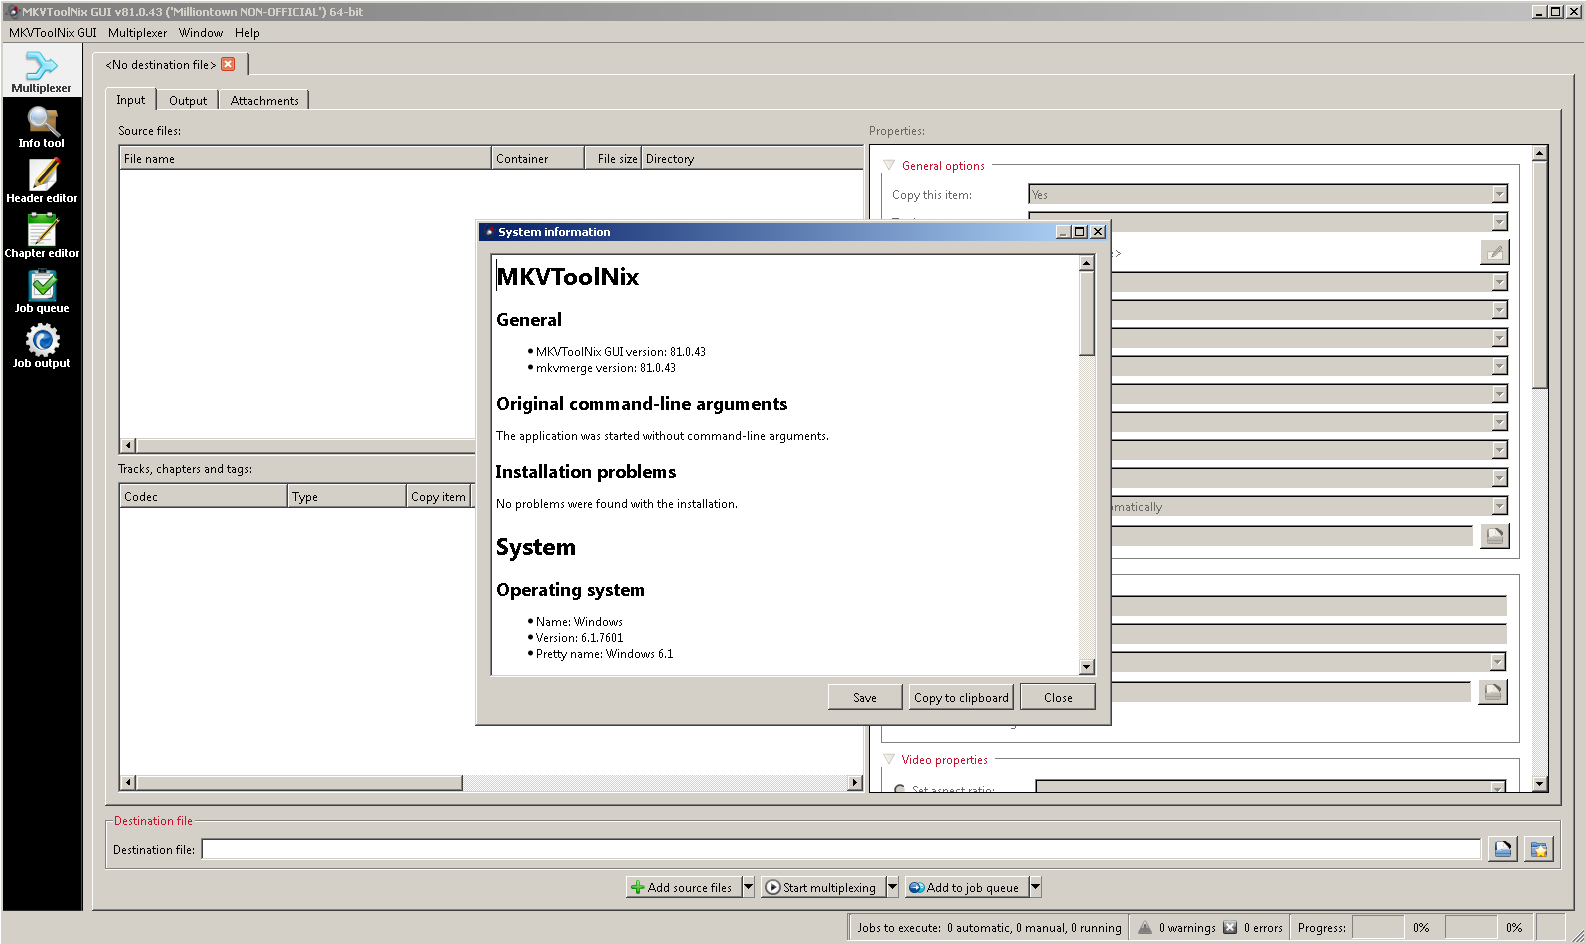This screenshot has width=1586, height=944.
Task: Open the Info tool
Action: pos(41,127)
